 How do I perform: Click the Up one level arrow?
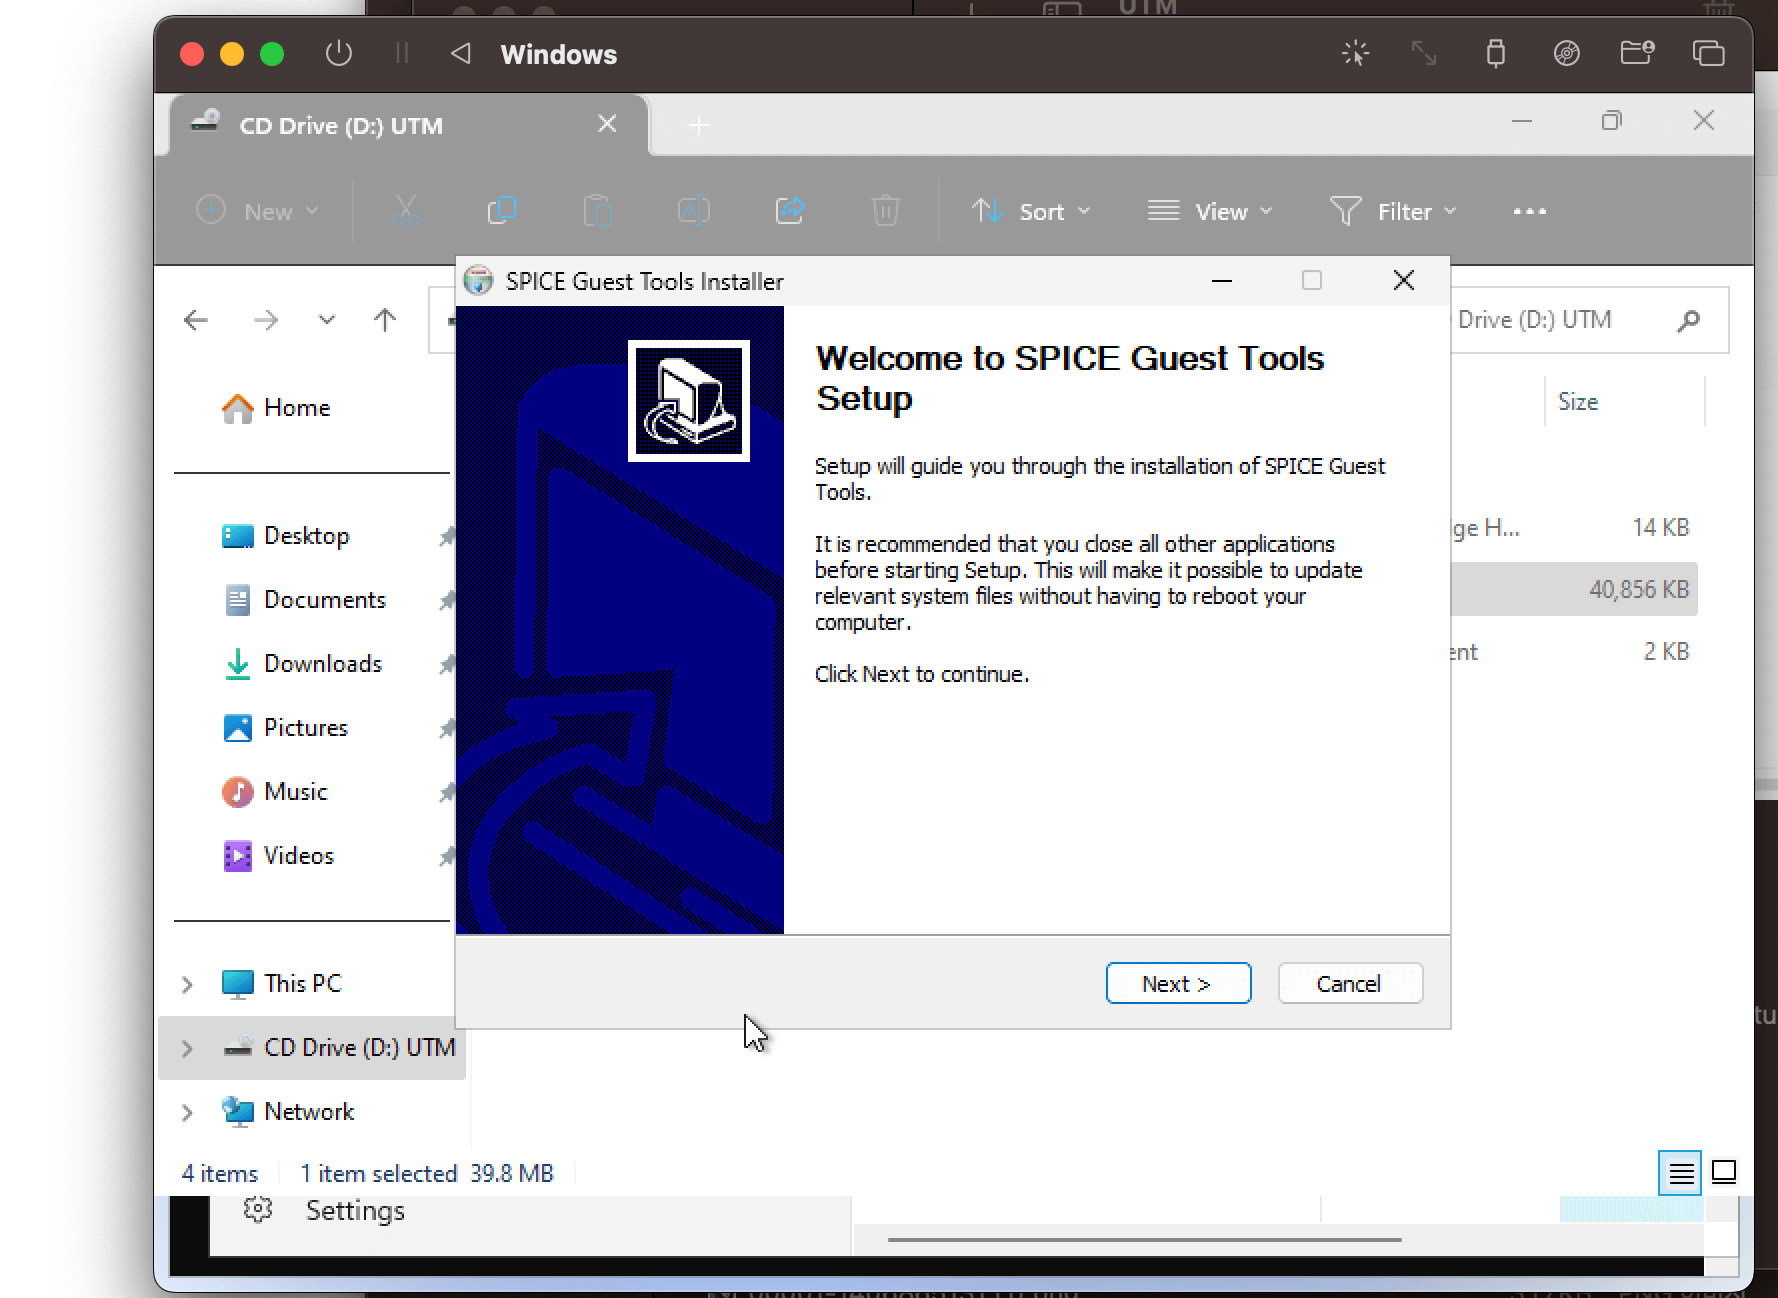point(385,320)
